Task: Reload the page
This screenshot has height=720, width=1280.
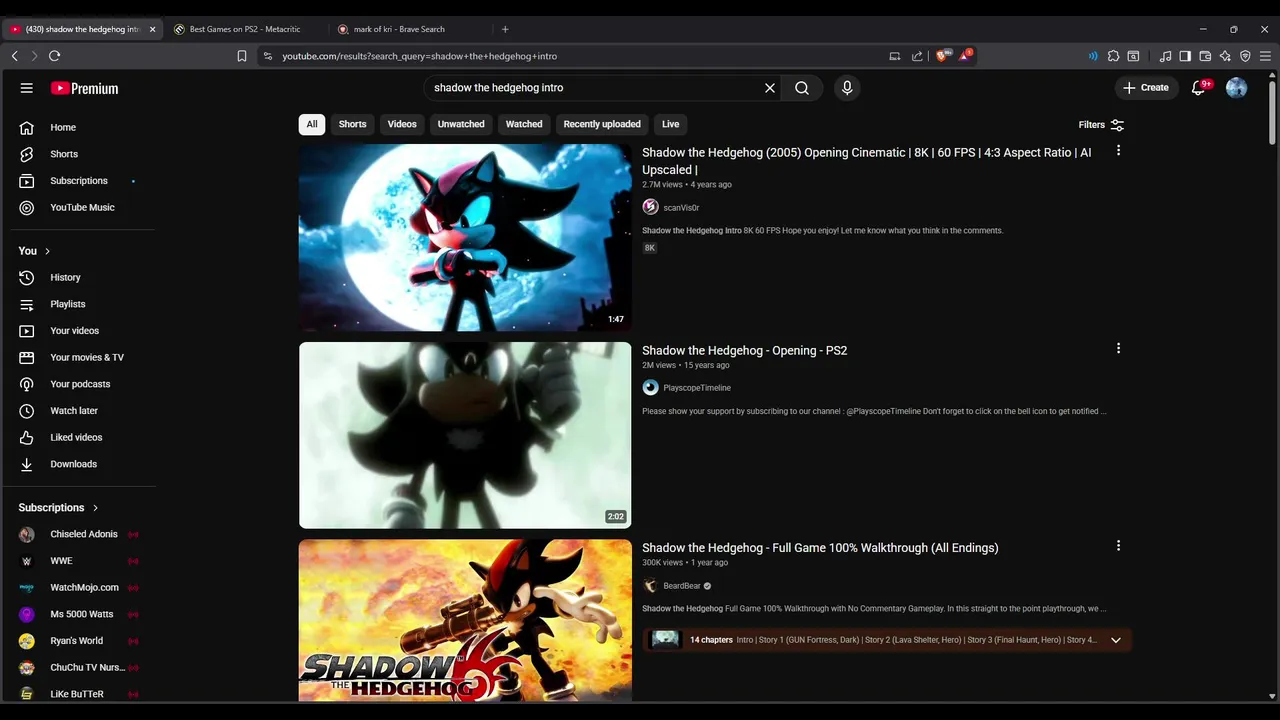Action: pos(55,56)
